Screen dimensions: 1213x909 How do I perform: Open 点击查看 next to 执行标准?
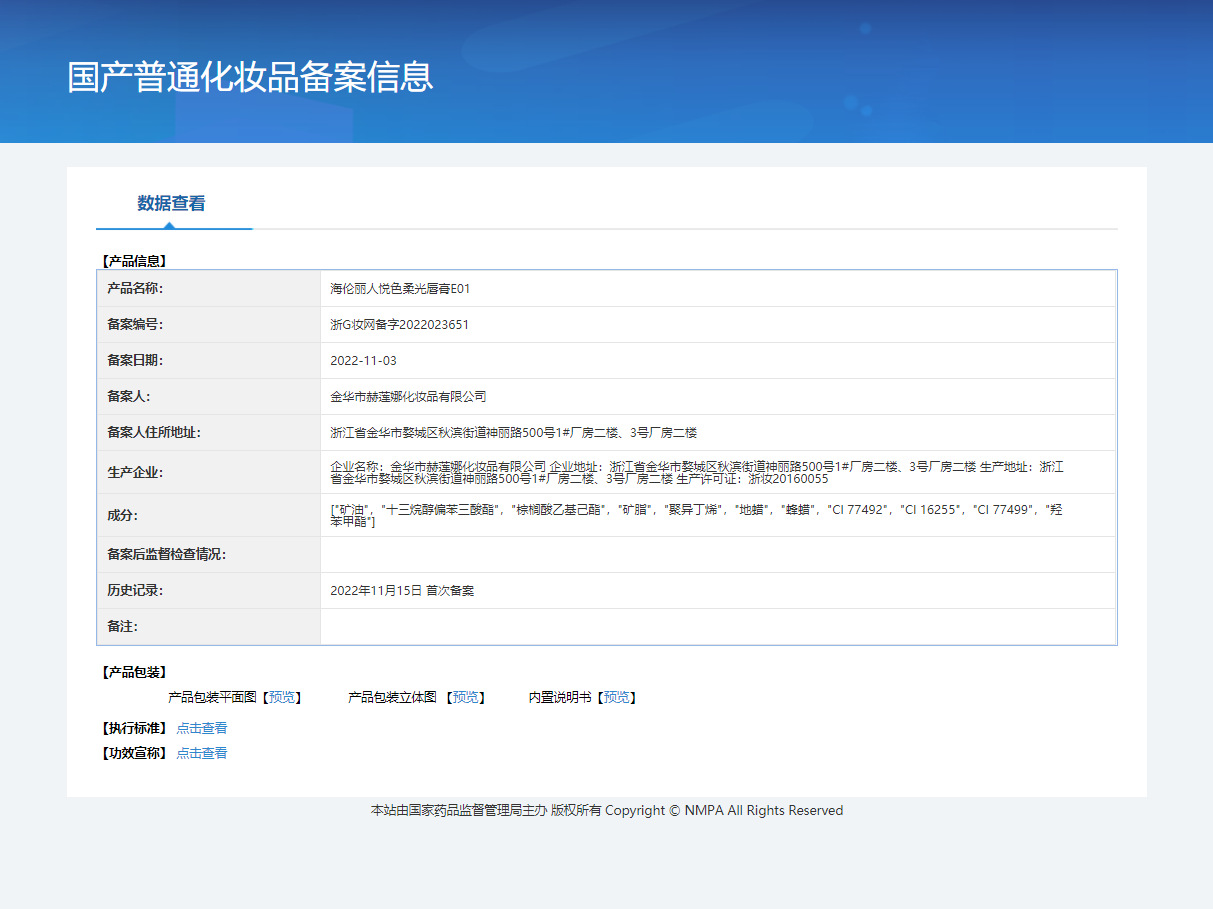(202, 728)
